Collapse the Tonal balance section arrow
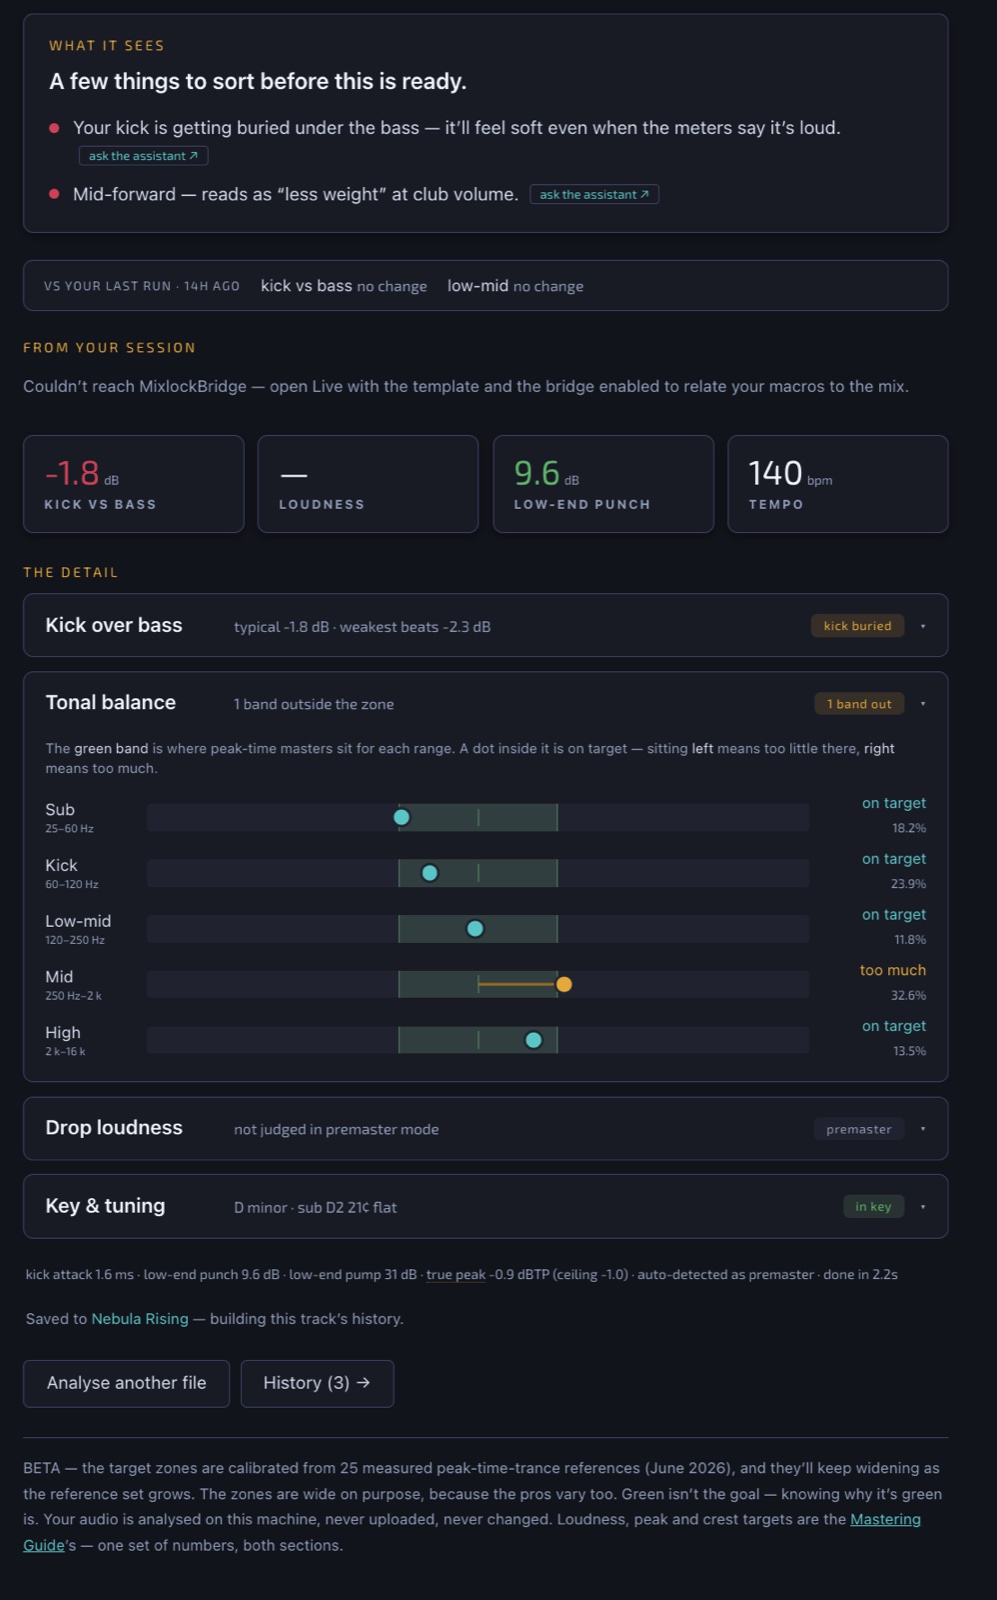The image size is (997, 1600). pos(923,704)
